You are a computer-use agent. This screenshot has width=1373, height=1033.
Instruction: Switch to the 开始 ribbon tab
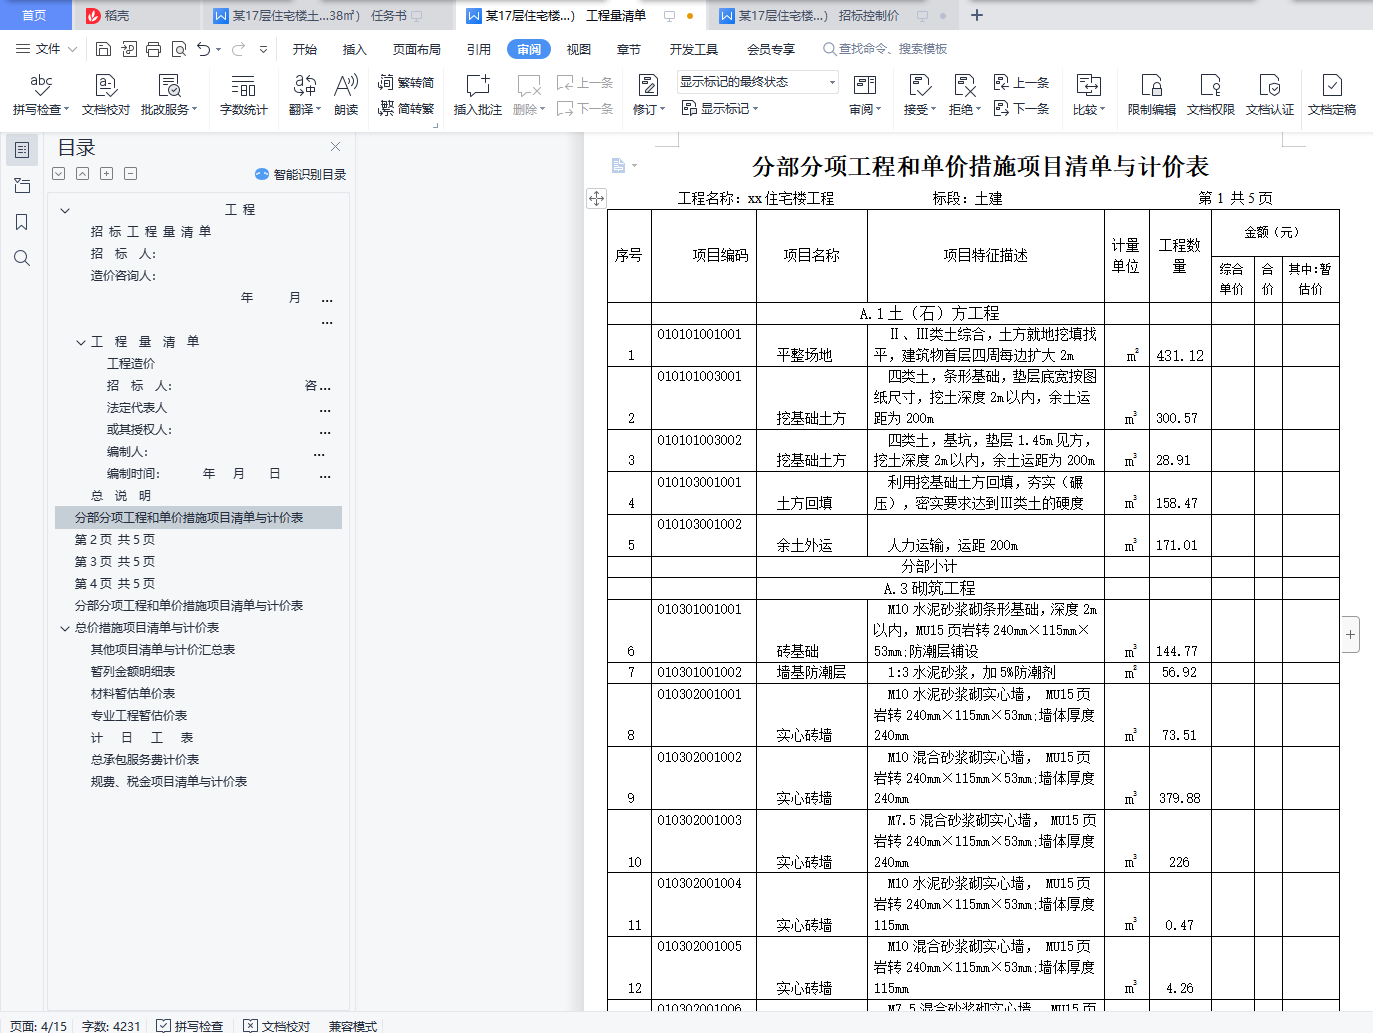pyautogui.click(x=305, y=49)
